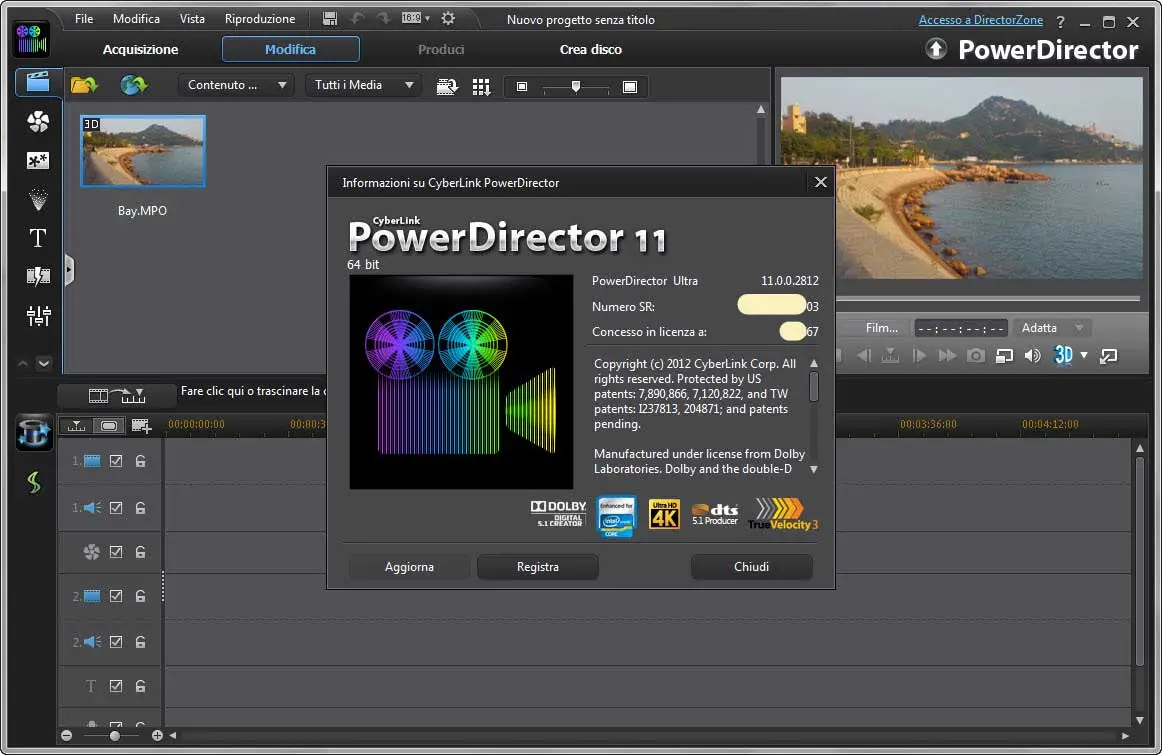Open the Title room T icon
1162x755 pixels.
coord(37,238)
